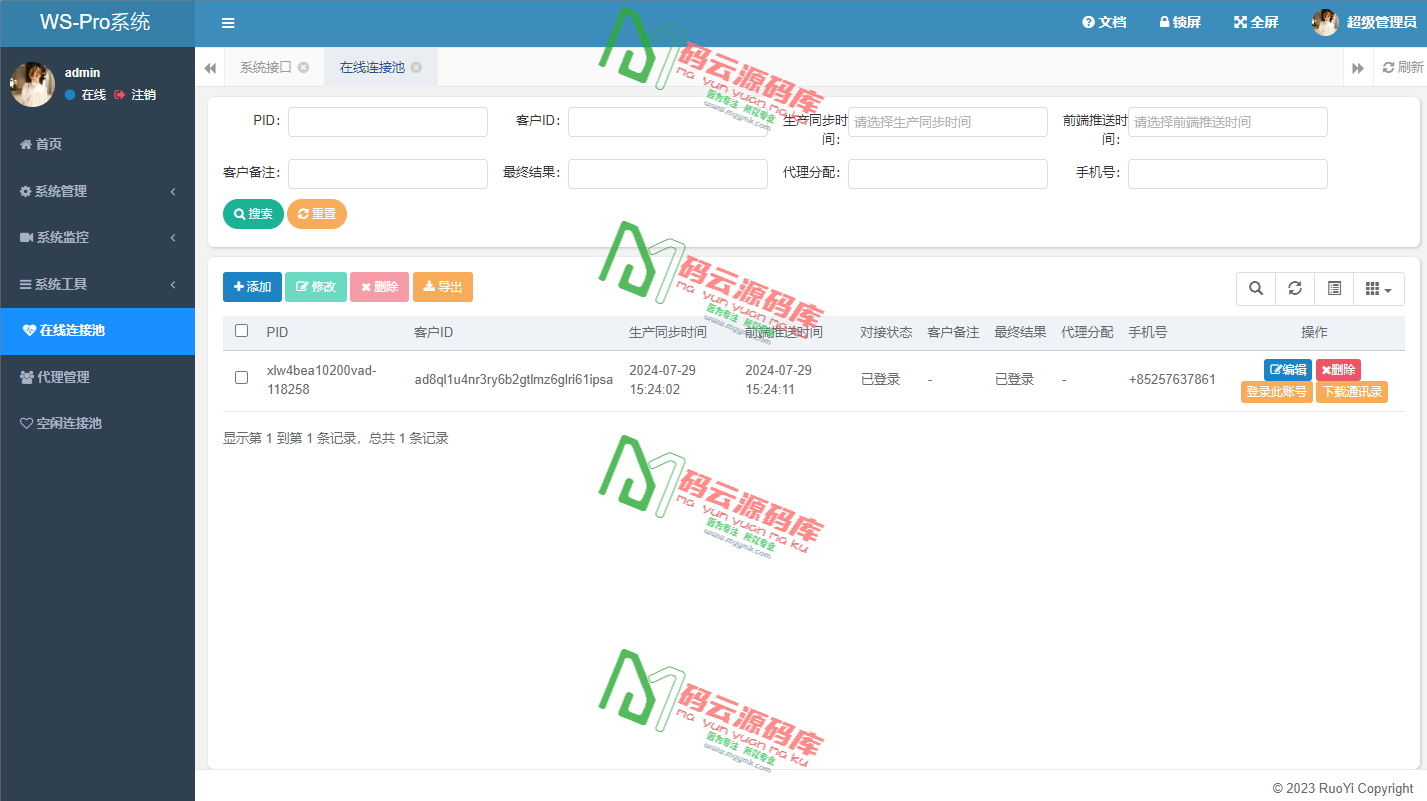Enter fullscreen via the 全屏 icon
Screen dimensions: 1427x801
click(1255, 21)
